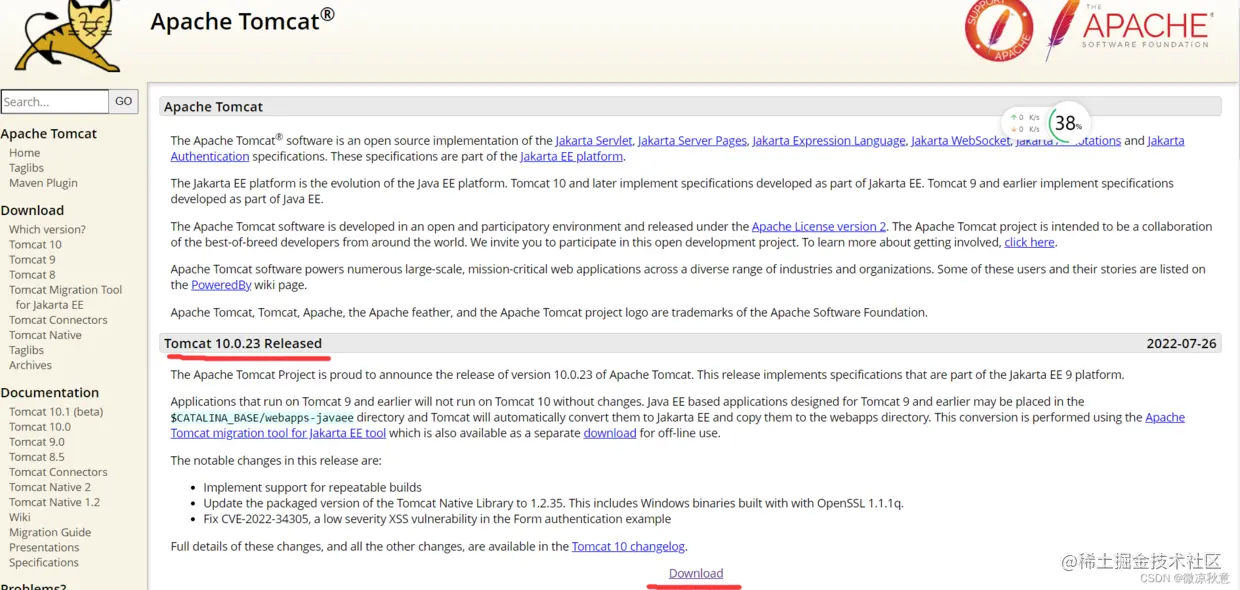Screen dimensions: 1240x590
Task: Open the Archives link
Action: tap(30, 365)
